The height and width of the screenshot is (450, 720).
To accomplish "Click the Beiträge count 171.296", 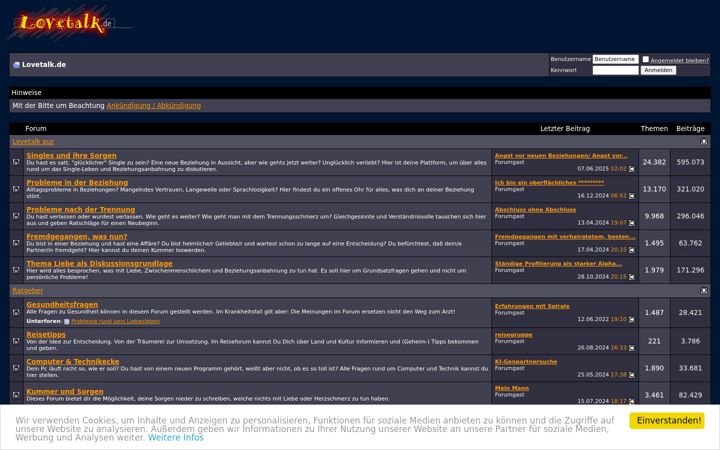I will pos(690,270).
